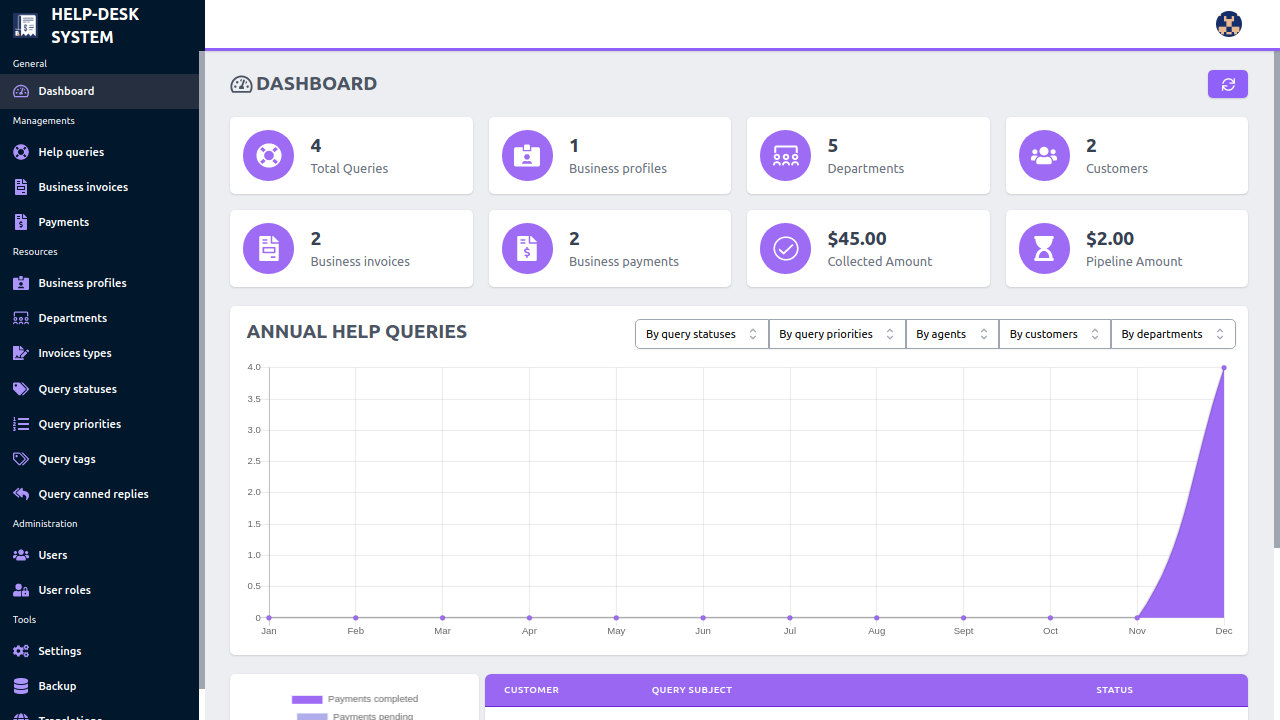Click the Help-Desk System logo icon
This screenshot has height=720, width=1280.
pos(25,26)
